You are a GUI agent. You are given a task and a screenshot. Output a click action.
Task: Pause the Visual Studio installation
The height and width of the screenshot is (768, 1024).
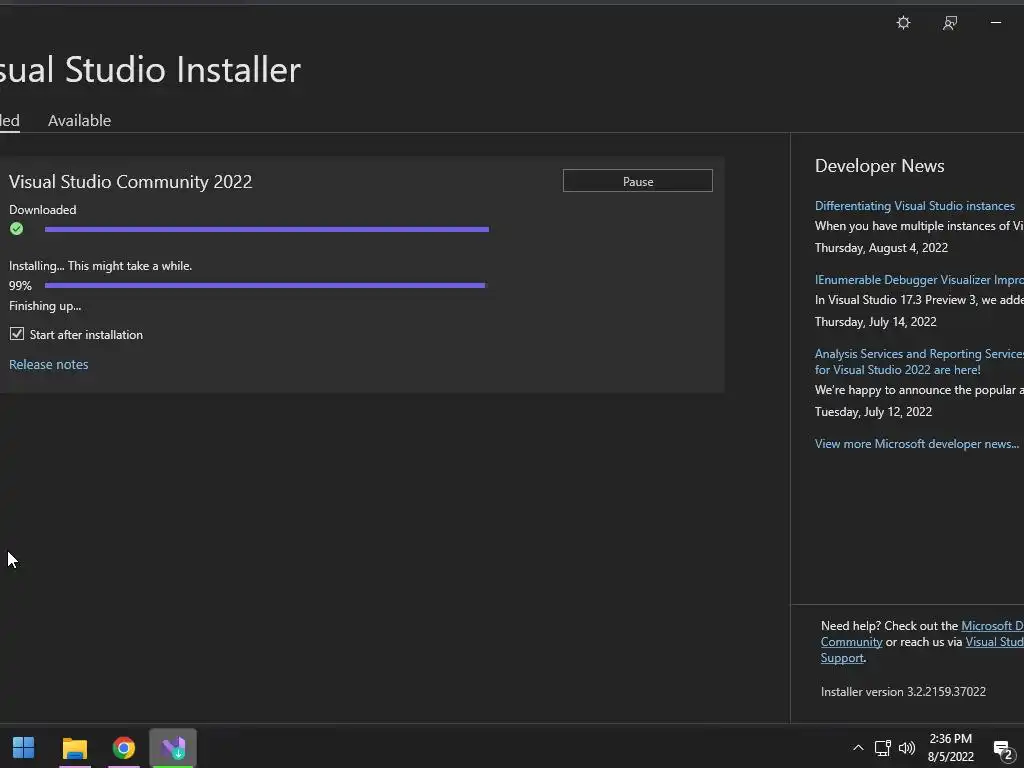pyautogui.click(x=637, y=181)
